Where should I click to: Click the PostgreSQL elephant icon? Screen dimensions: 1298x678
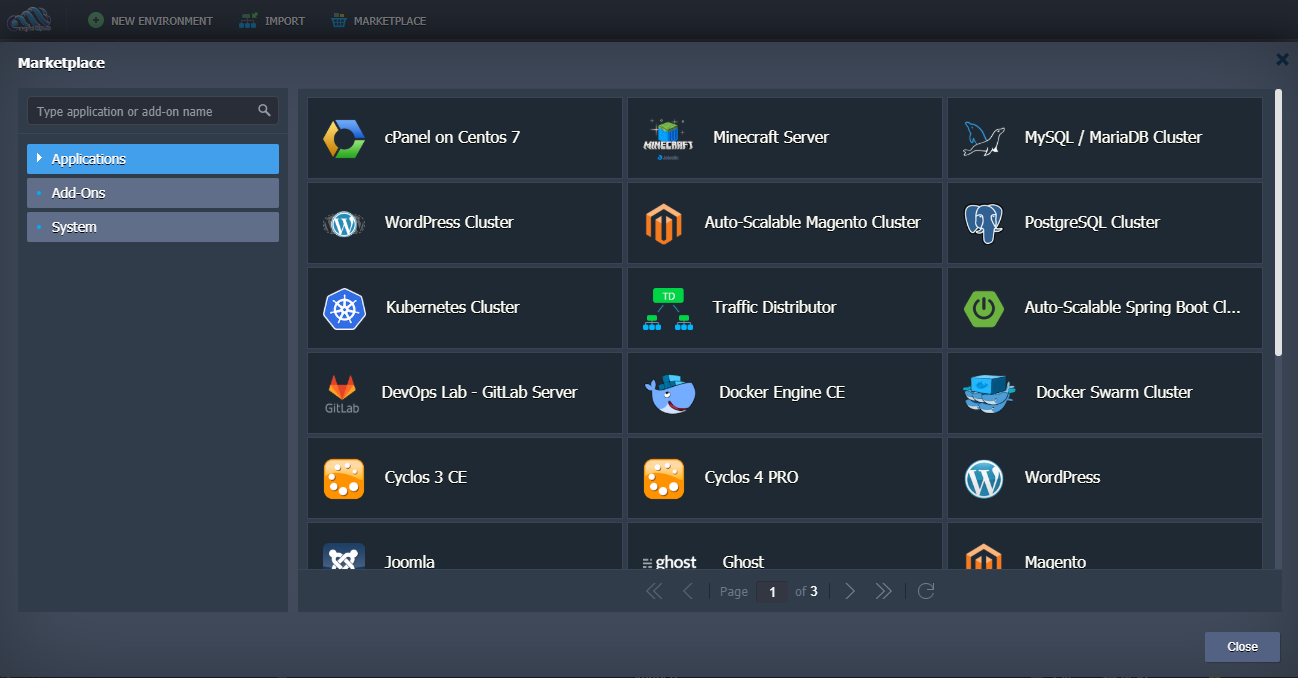[x=984, y=224]
